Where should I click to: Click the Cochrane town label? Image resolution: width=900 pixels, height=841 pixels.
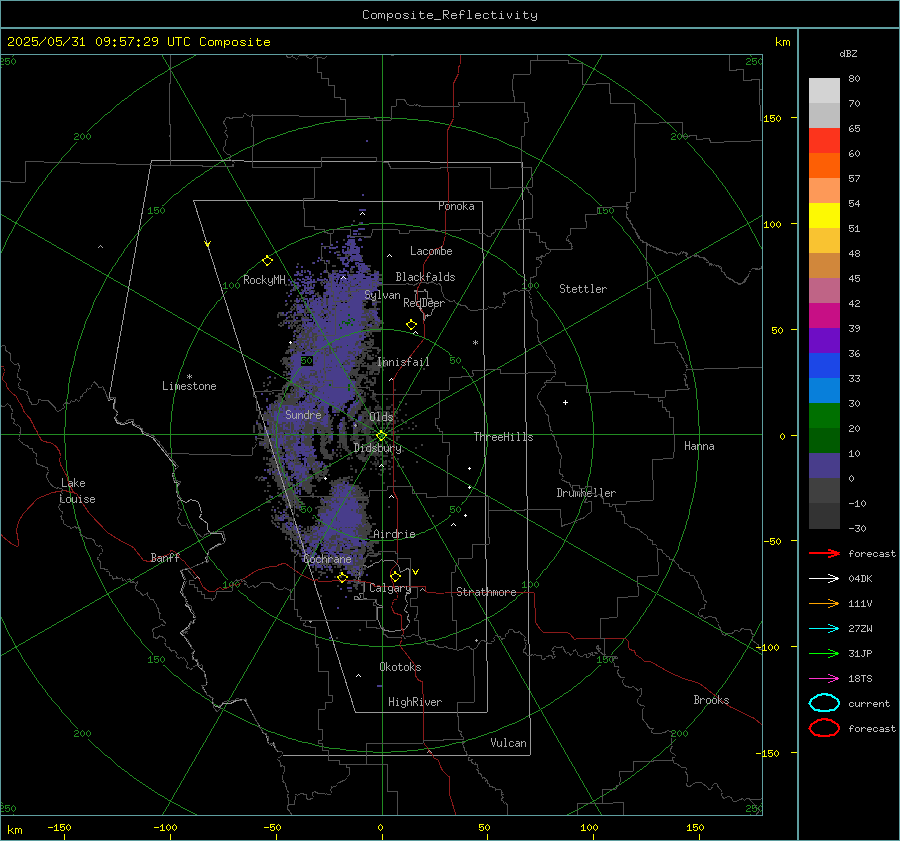point(327,559)
